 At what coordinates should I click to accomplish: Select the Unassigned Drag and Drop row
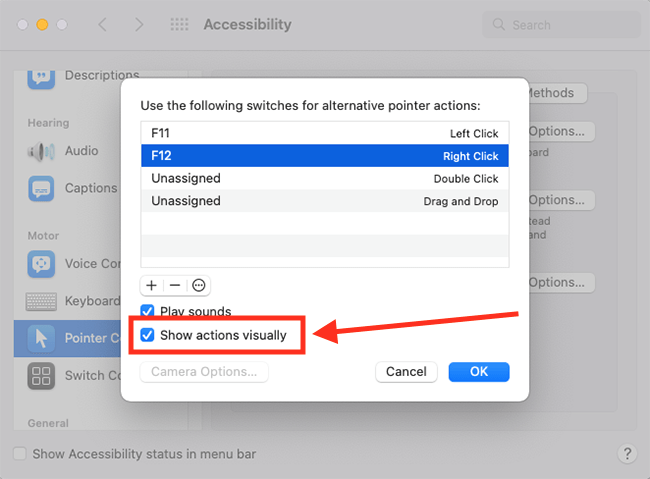(x=325, y=201)
